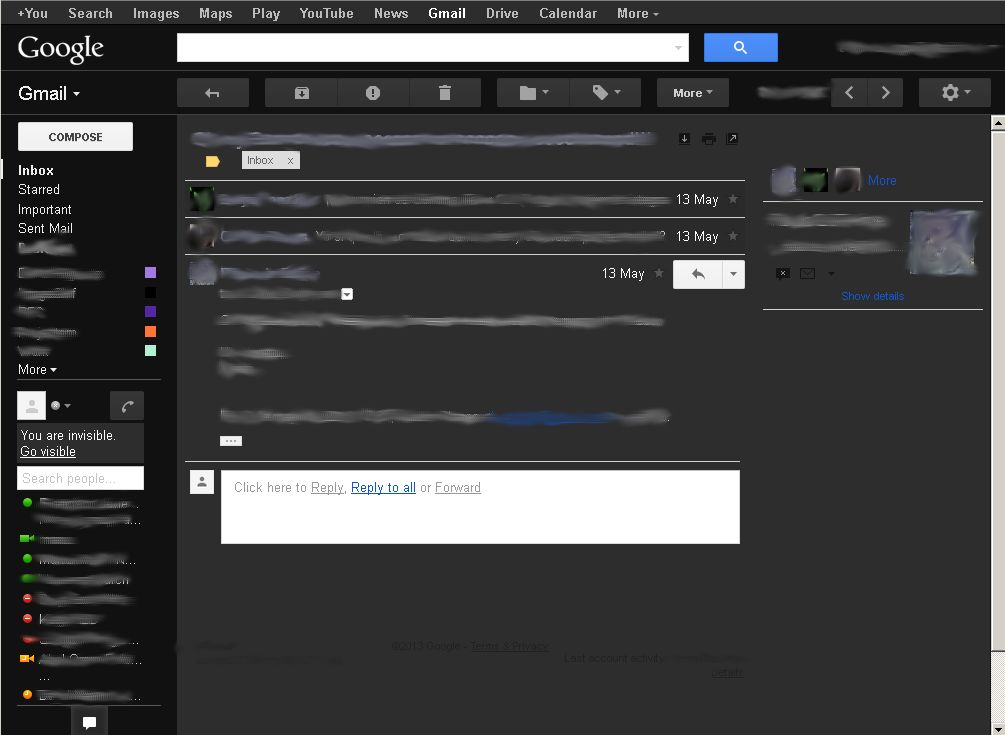This screenshot has height=735, width=1005.
Task: Open the message in a new window
Action: [x=732, y=138]
